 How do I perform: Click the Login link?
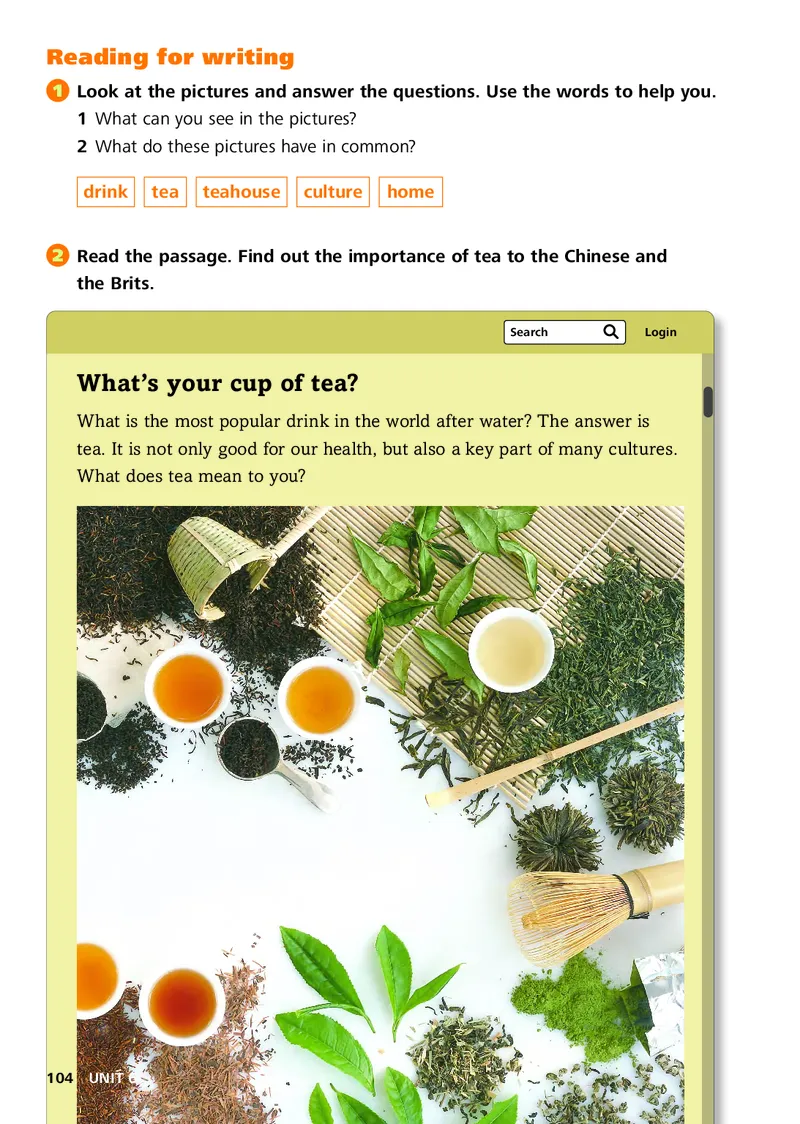tap(660, 332)
